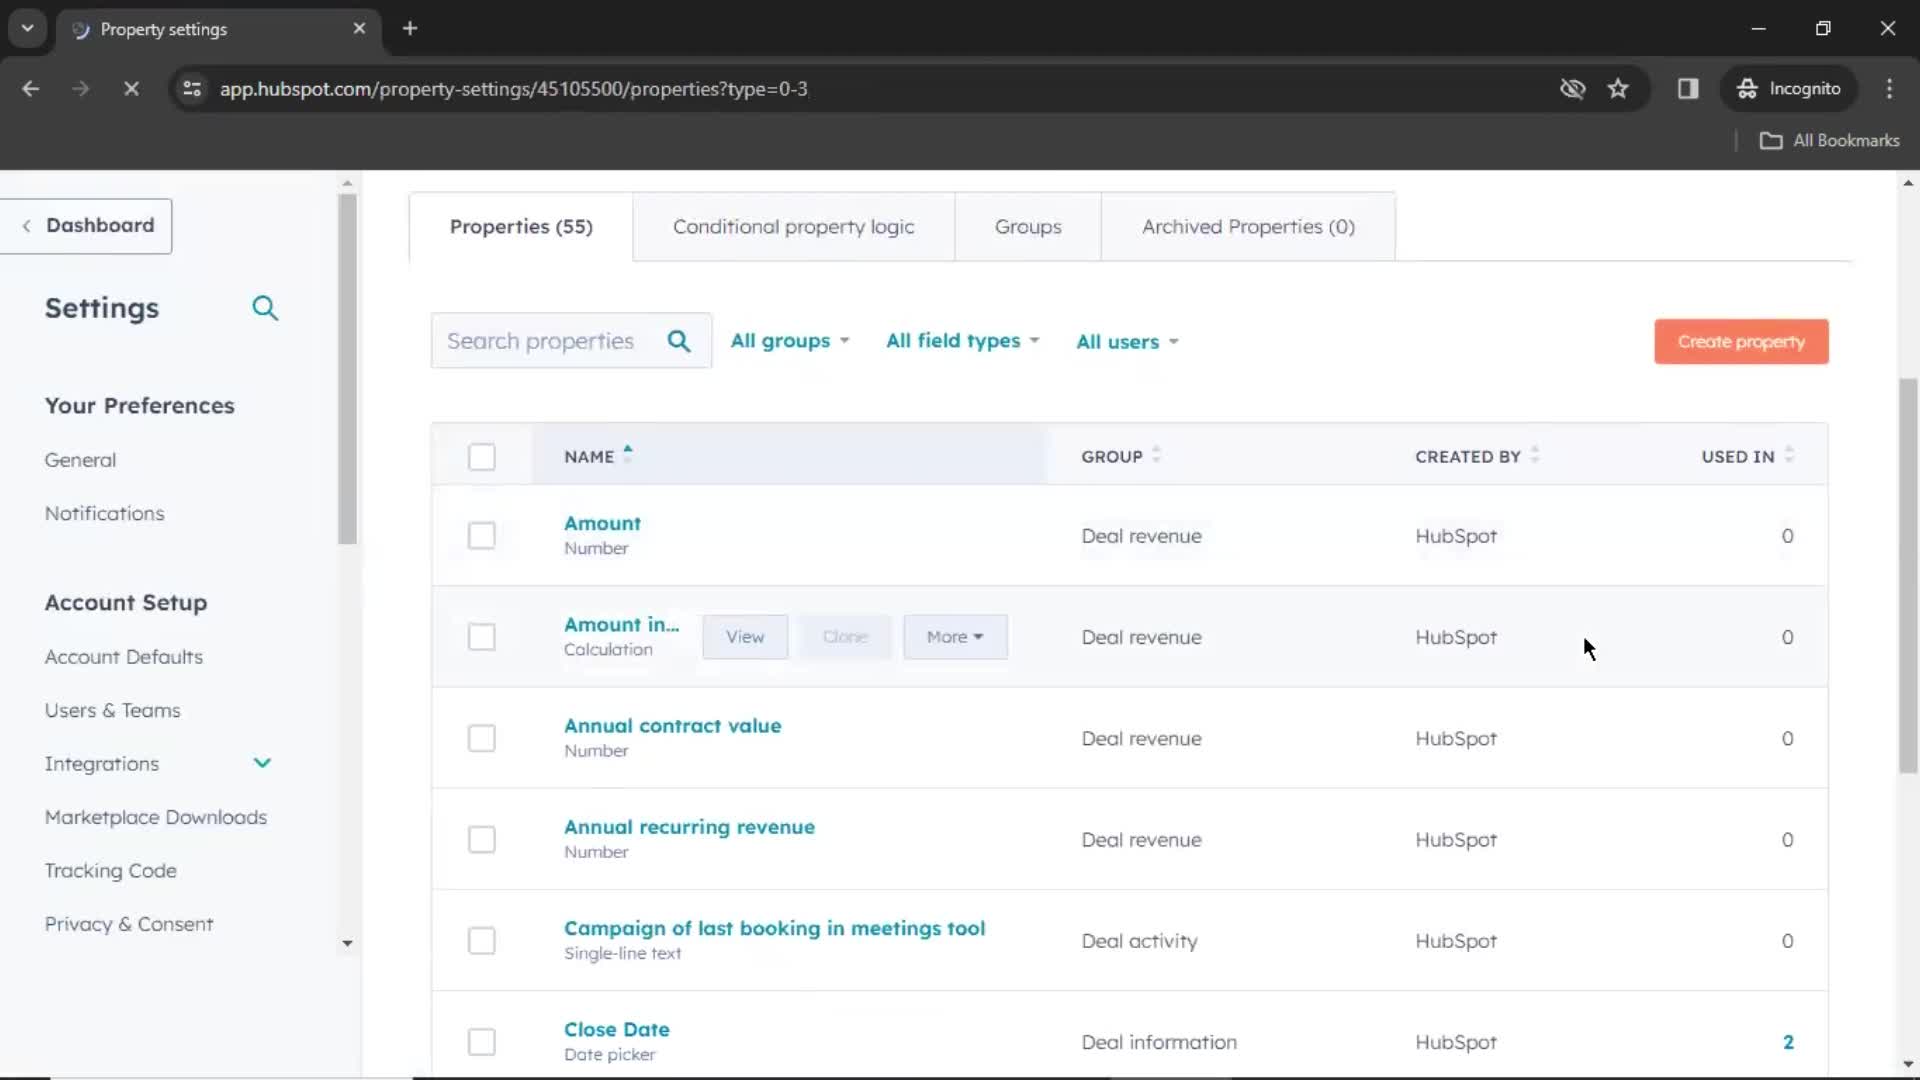Image resolution: width=1920 pixels, height=1080 pixels.
Task: Check the Close Date row checkbox
Action: 482,1042
